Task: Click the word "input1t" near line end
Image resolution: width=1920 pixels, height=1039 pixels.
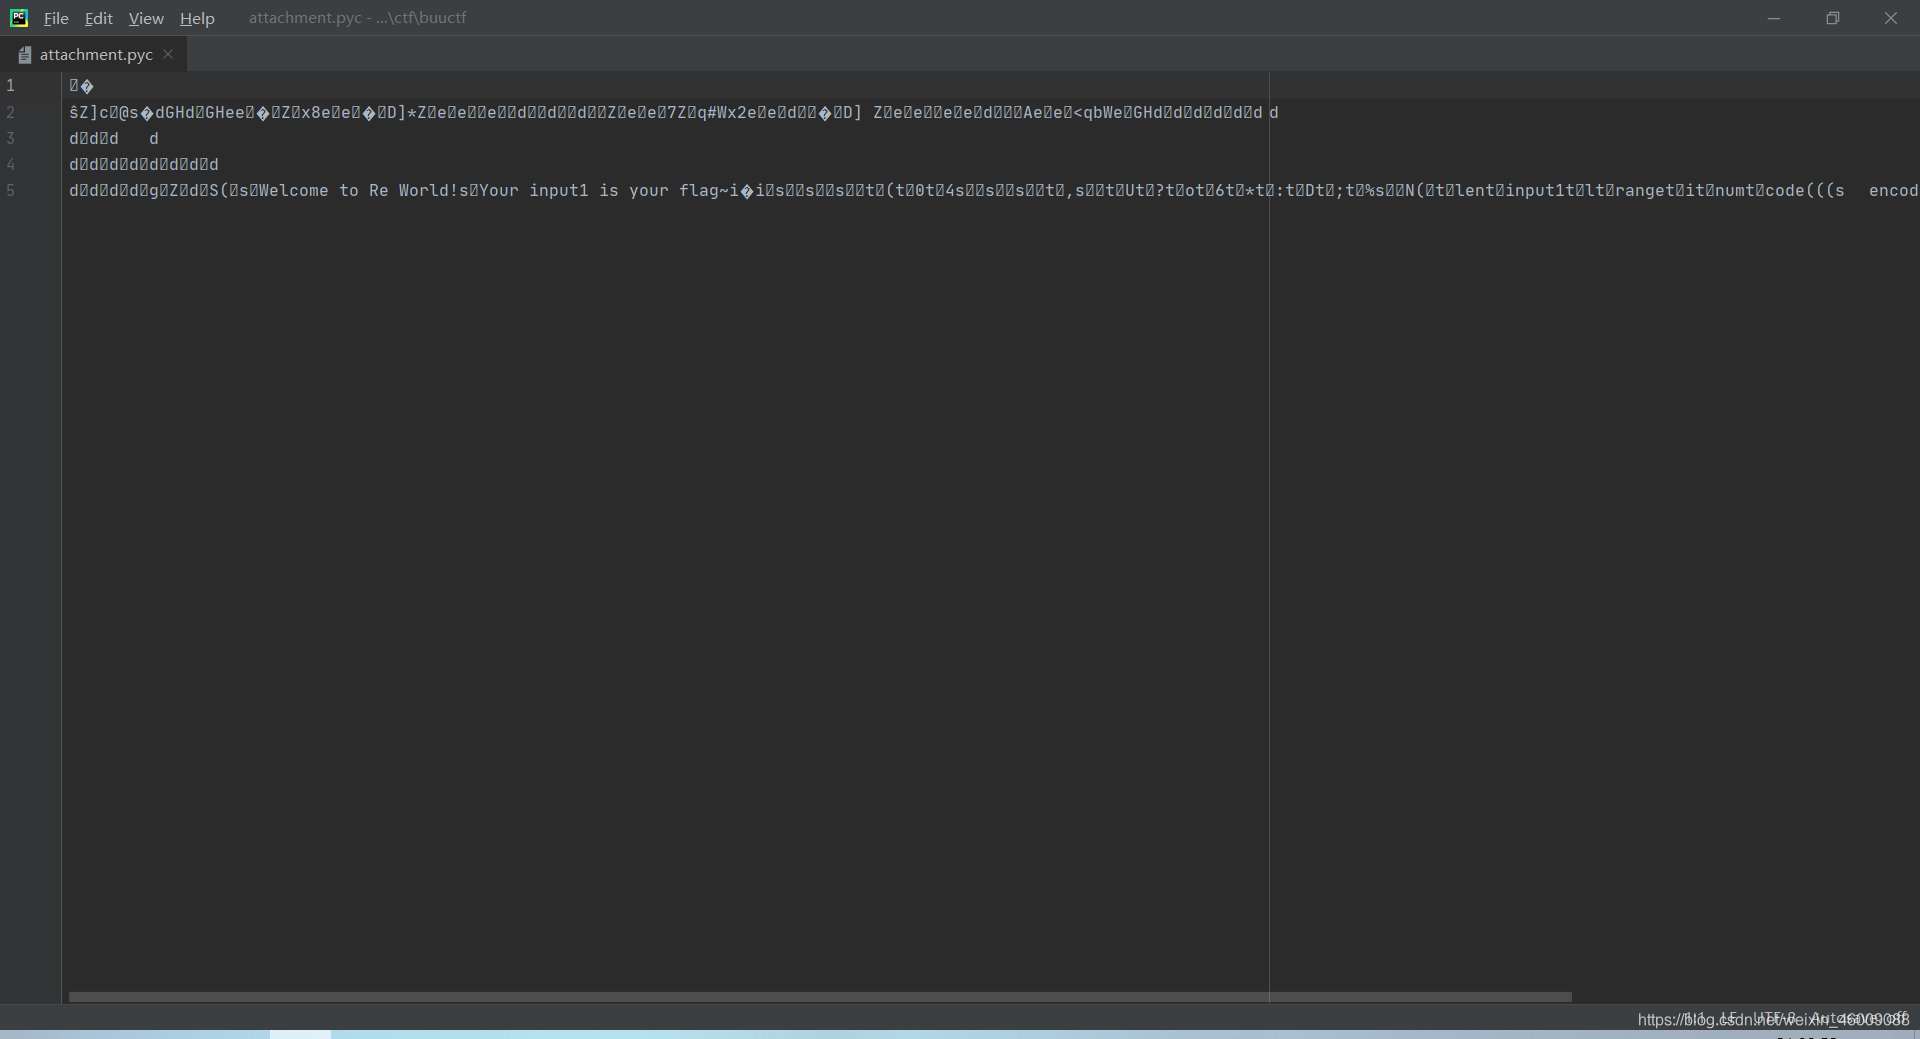Action: tap(1541, 190)
